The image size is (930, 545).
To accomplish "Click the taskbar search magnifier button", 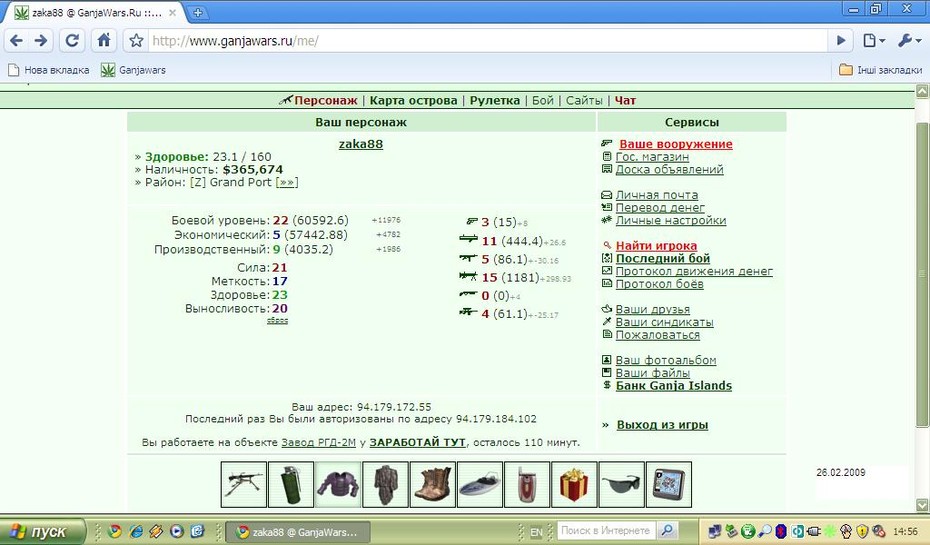I will [667, 530].
